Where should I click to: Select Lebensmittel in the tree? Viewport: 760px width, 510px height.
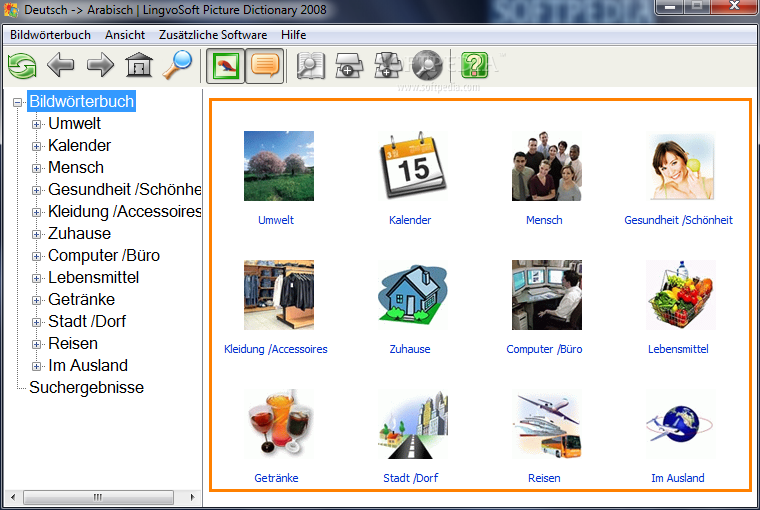pyautogui.click(x=94, y=277)
